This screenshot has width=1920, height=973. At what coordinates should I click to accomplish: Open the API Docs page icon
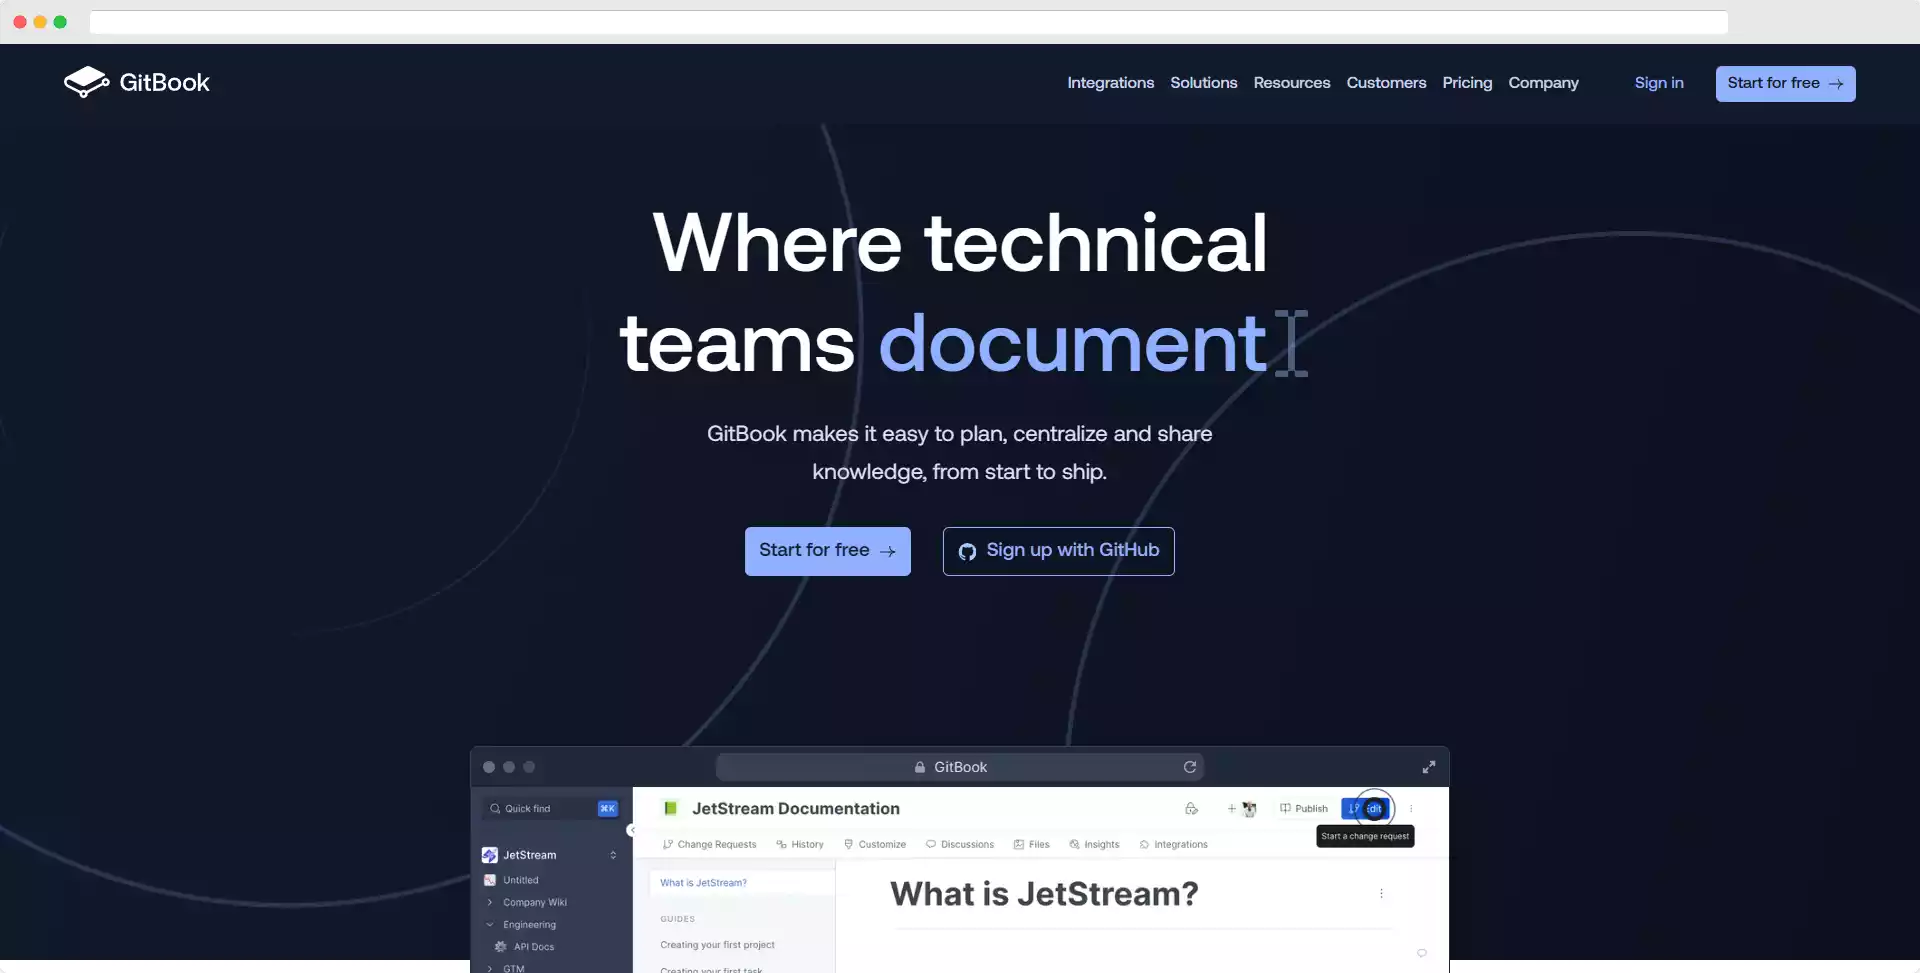pyautogui.click(x=500, y=946)
